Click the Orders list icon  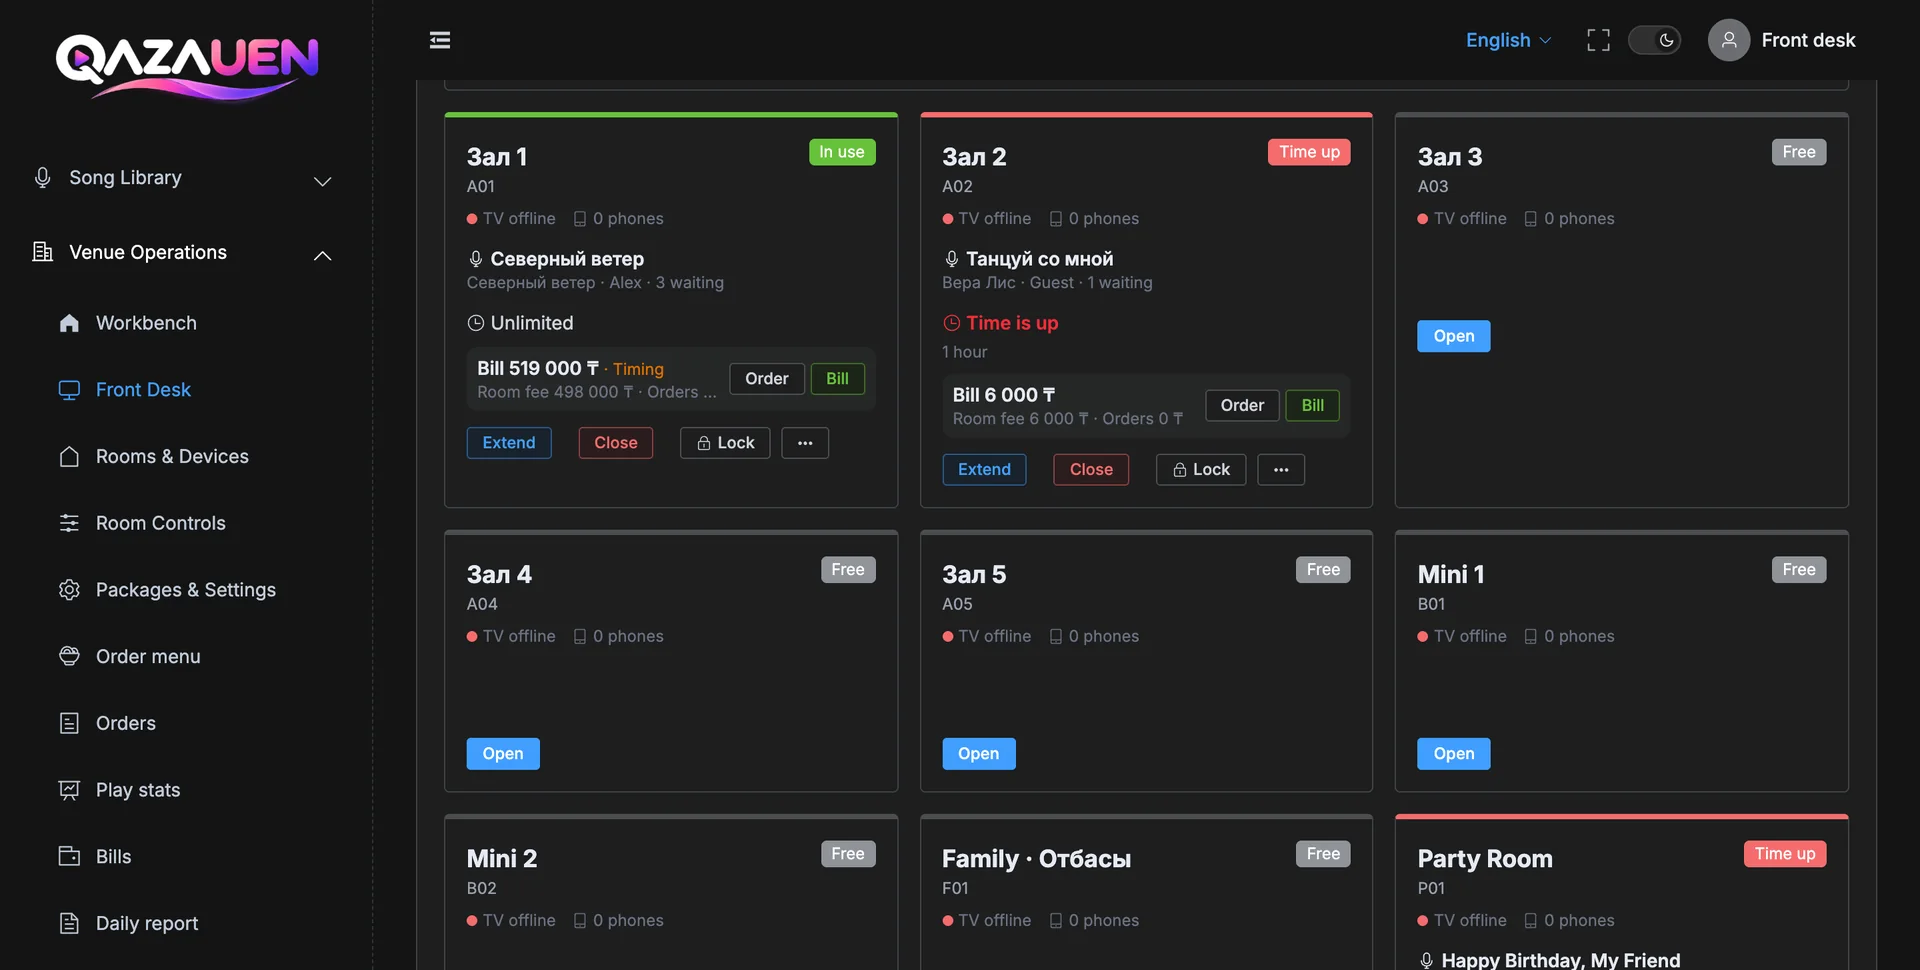(69, 723)
